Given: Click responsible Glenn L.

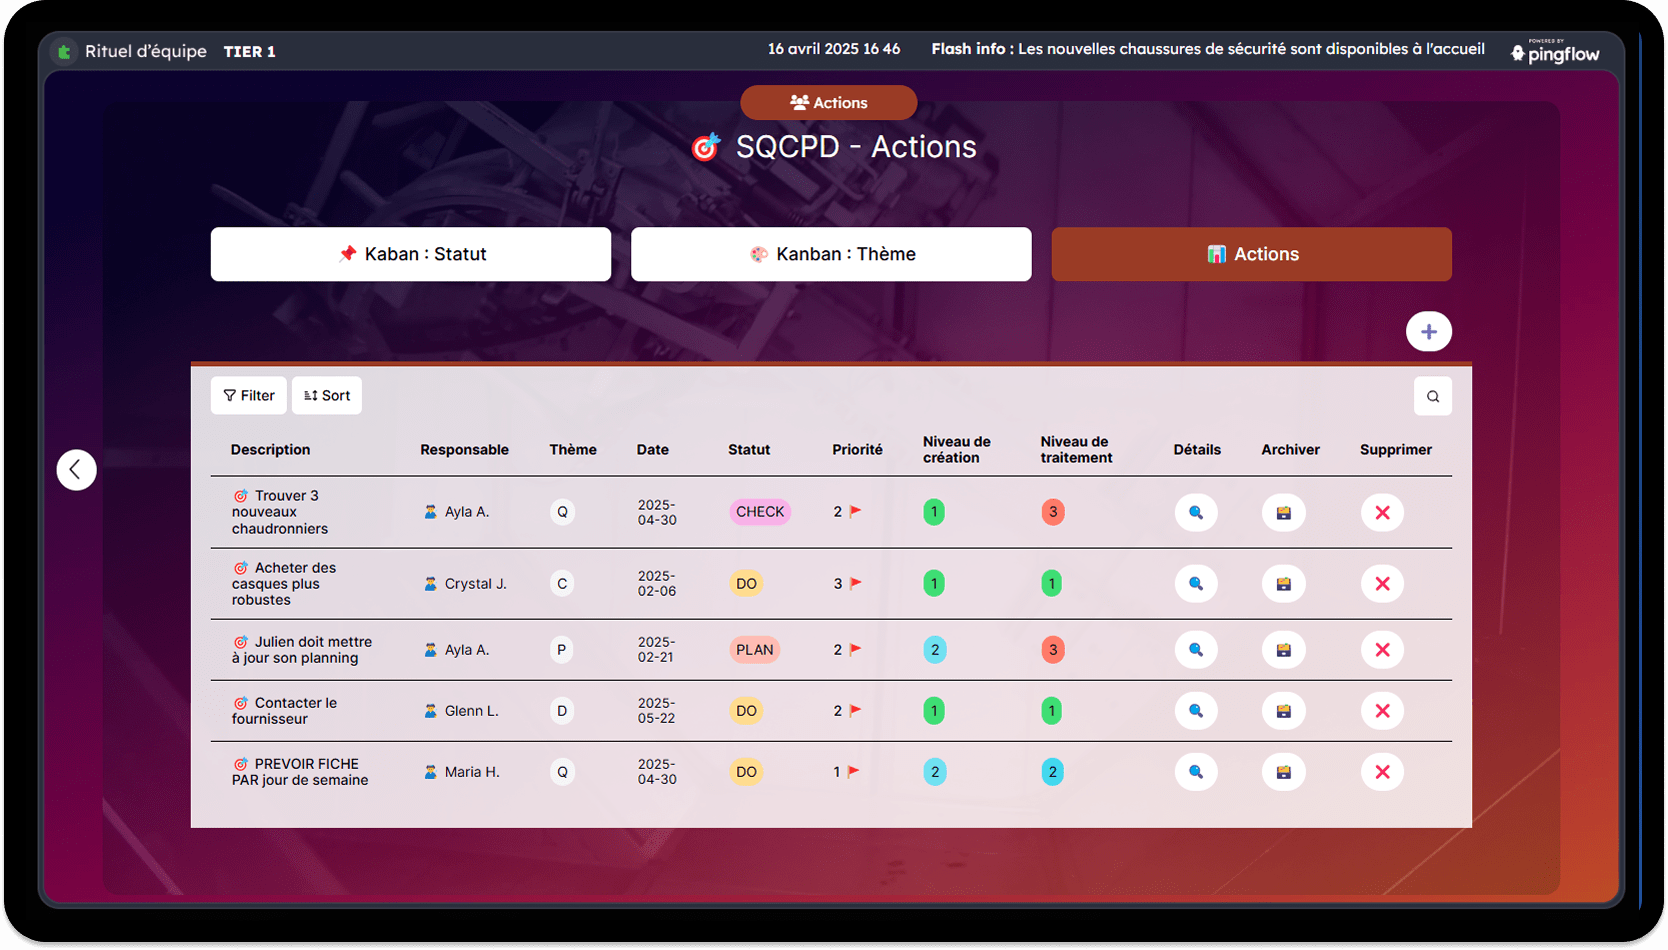Looking at the screenshot, I should coord(461,711).
